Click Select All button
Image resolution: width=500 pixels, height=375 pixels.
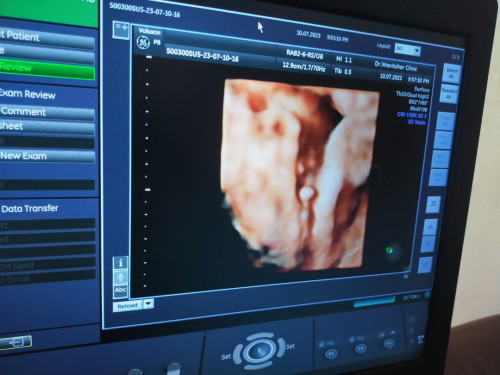[x=451, y=74]
